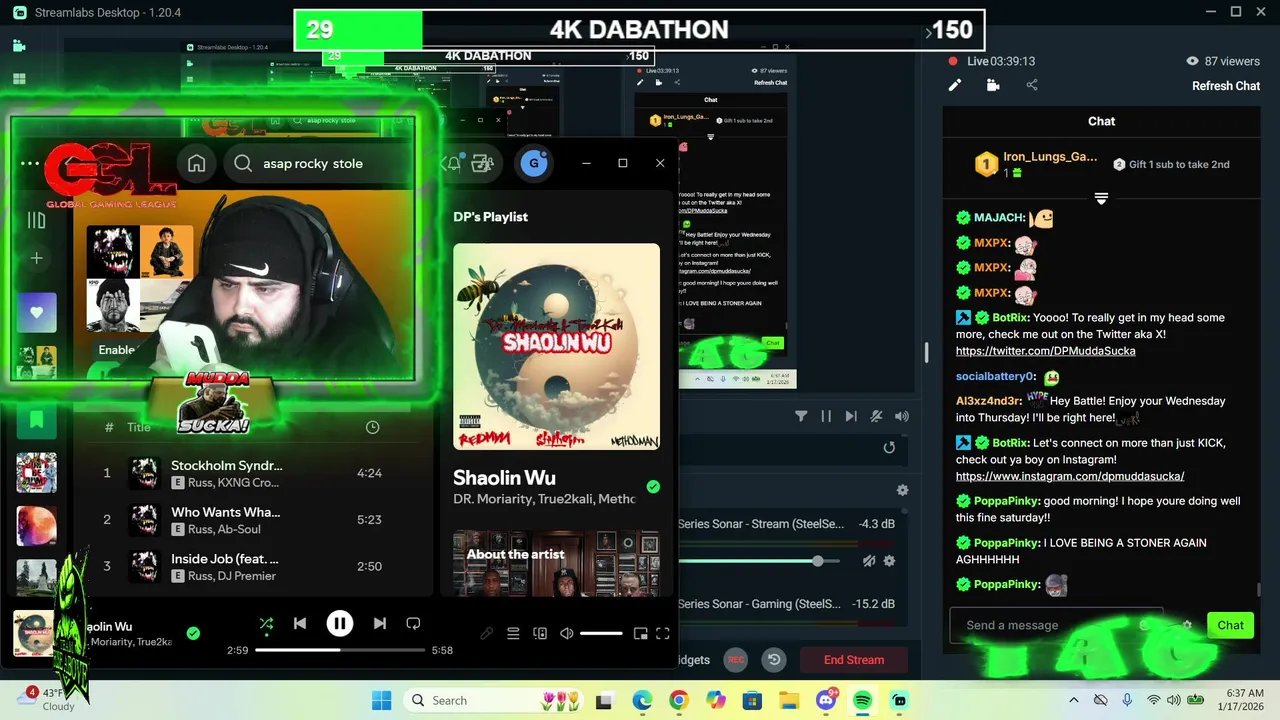The height and width of the screenshot is (720, 1280).
Task: Open the Streamlabs camera clip icon
Action: pyautogui.click(x=993, y=85)
